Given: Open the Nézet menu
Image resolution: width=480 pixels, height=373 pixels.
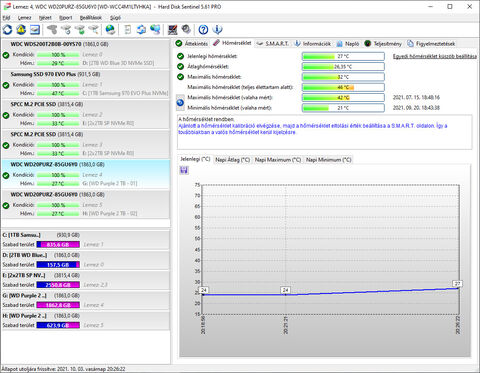Looking at the screenshot, I should [45, 18].
